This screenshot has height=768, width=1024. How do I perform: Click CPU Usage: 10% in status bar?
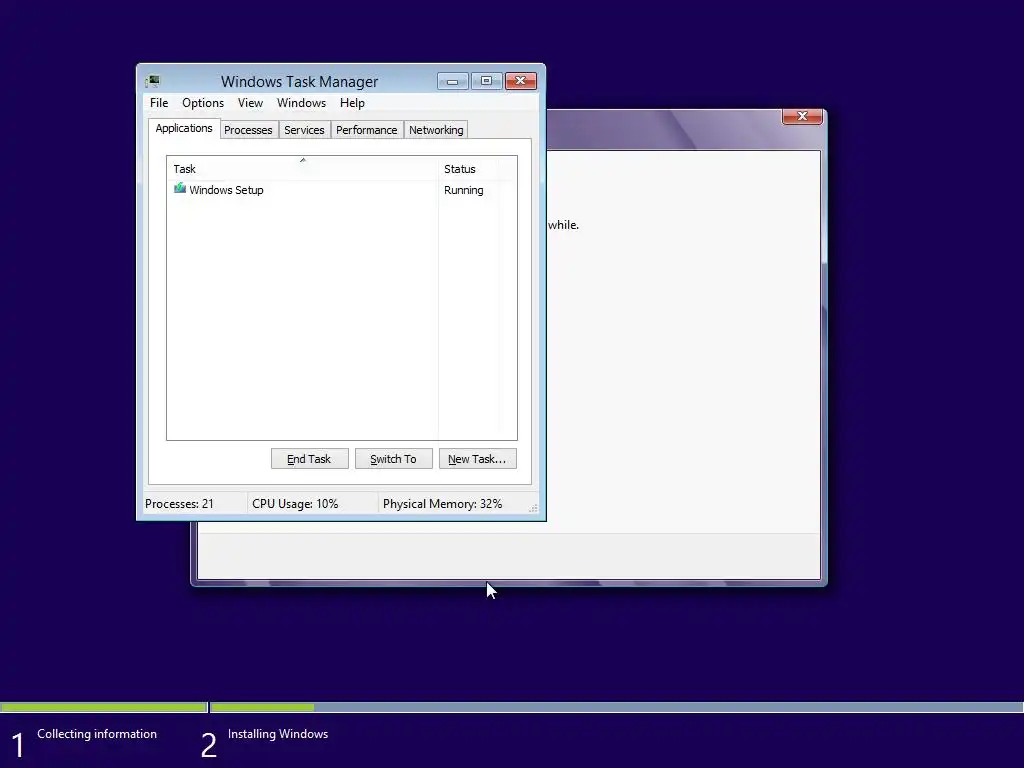tap(295, 504)
